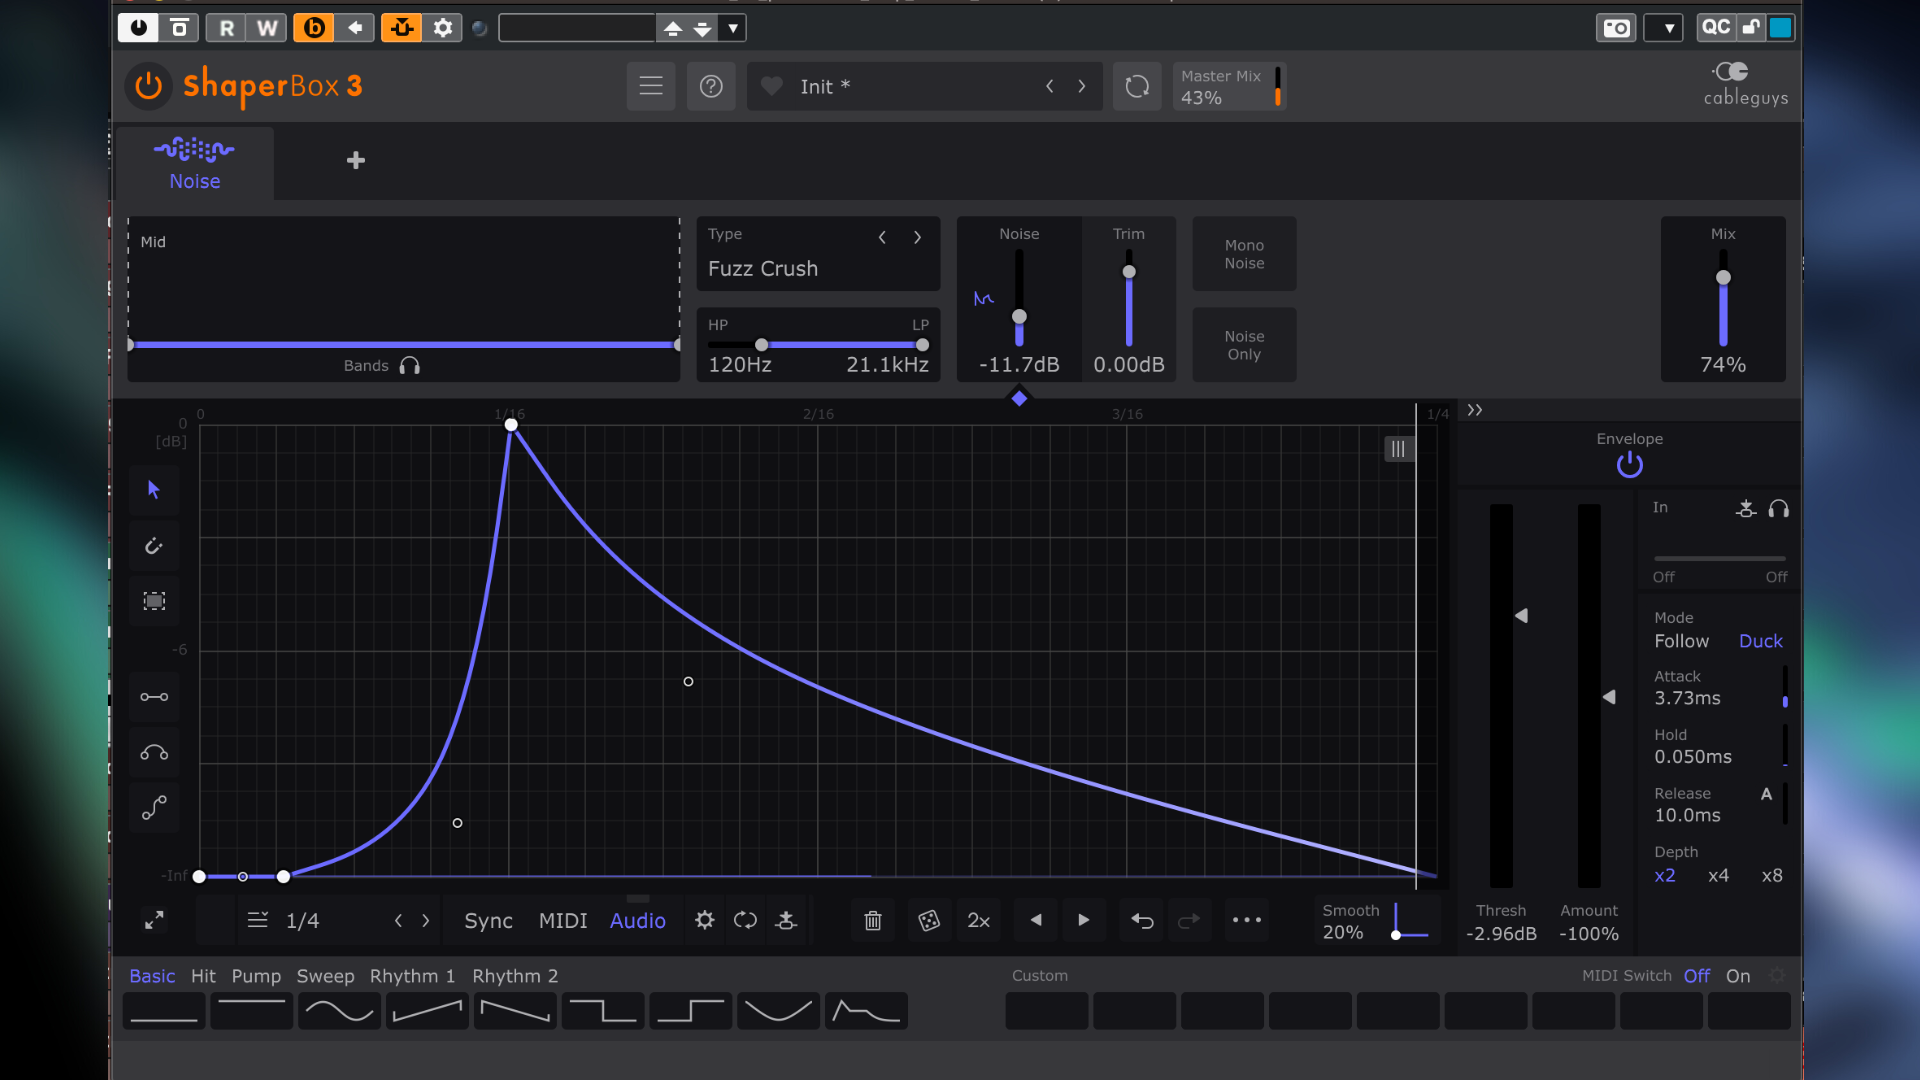Switch to the Pump preset tab

tap(256, 976)
